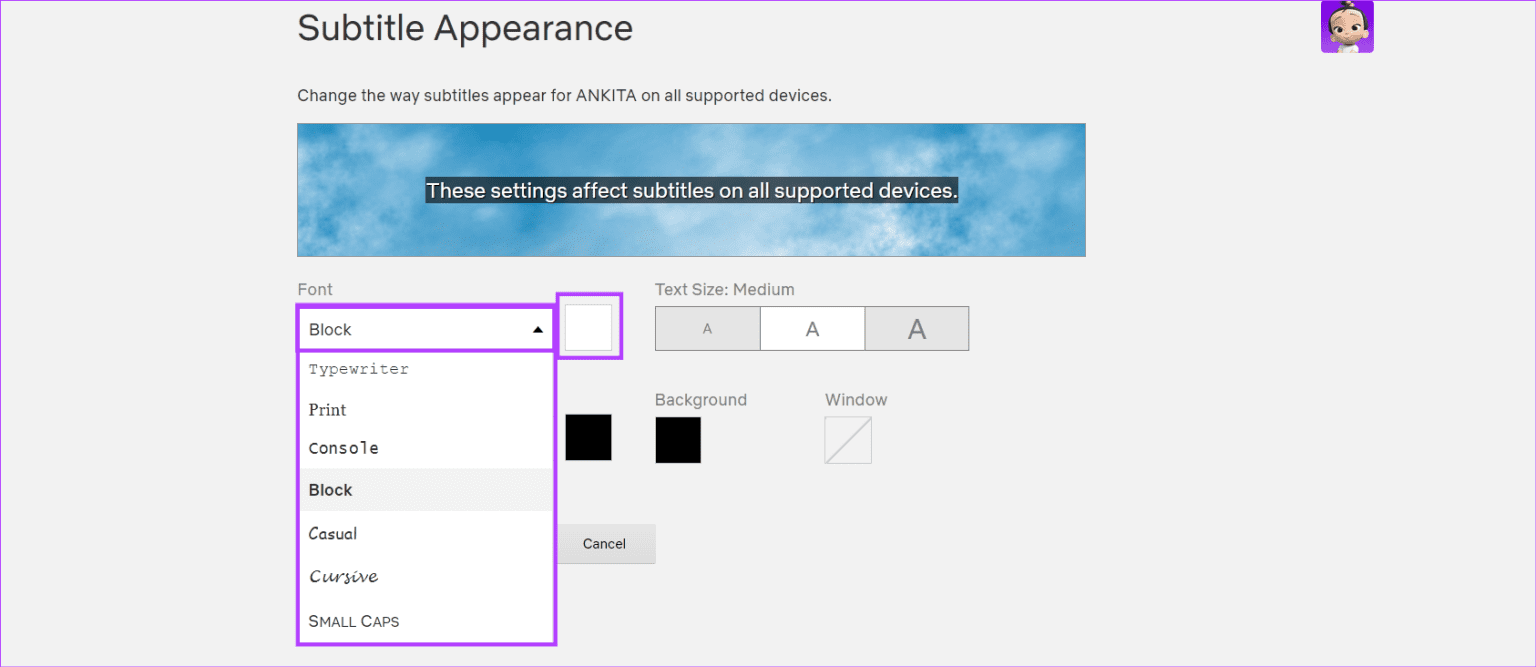Keep the medium text size selected
This screenshot has height=667, width=1536.
point(812,328)
